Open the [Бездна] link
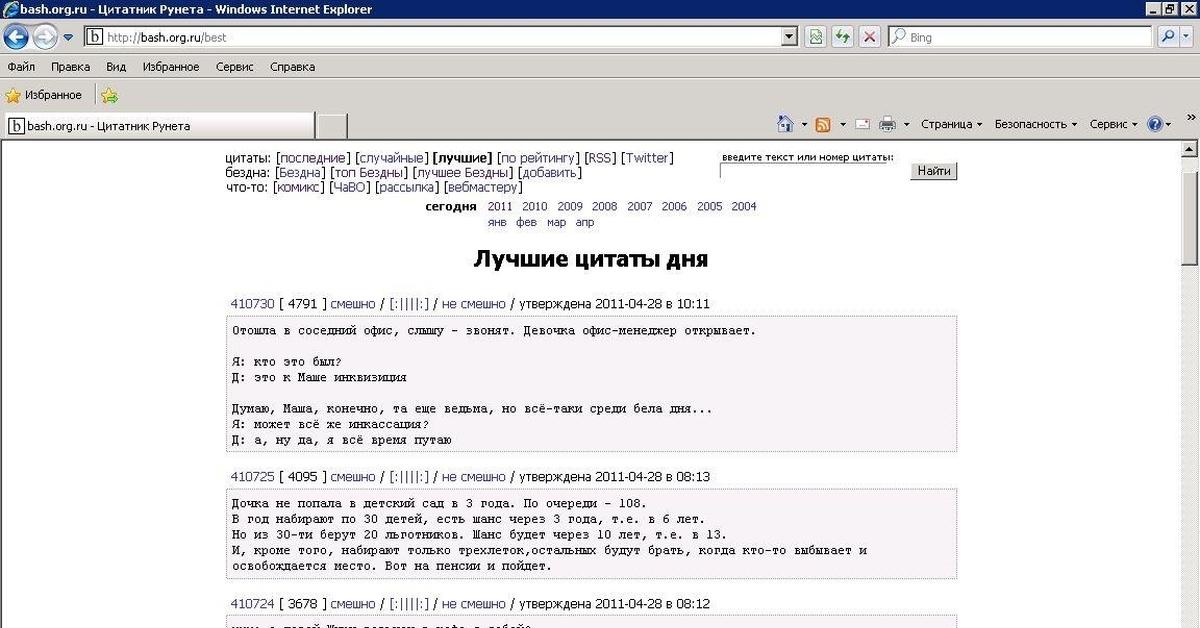1200x628 pixels. pyautogui.click(x=300, y=172)
